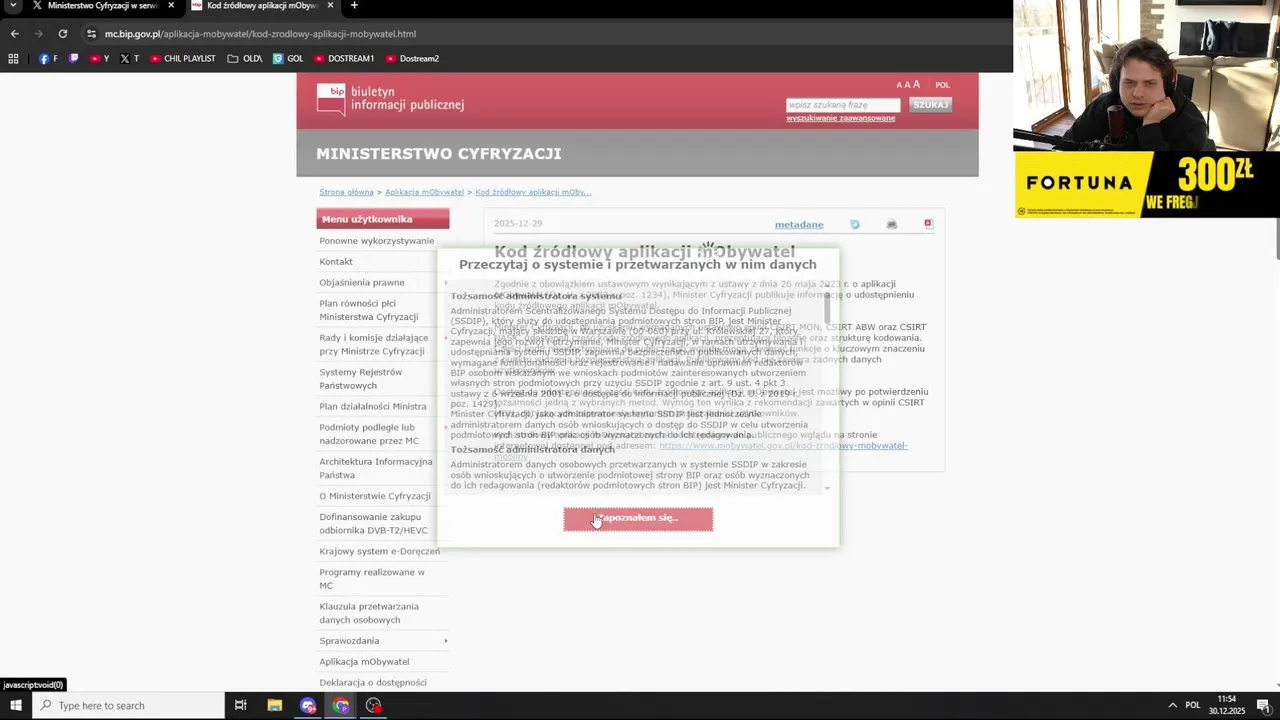Screen dimensions: 1280x720
Task: Open wyszukiwanie zaawansowane link
Action: [840, 118]
